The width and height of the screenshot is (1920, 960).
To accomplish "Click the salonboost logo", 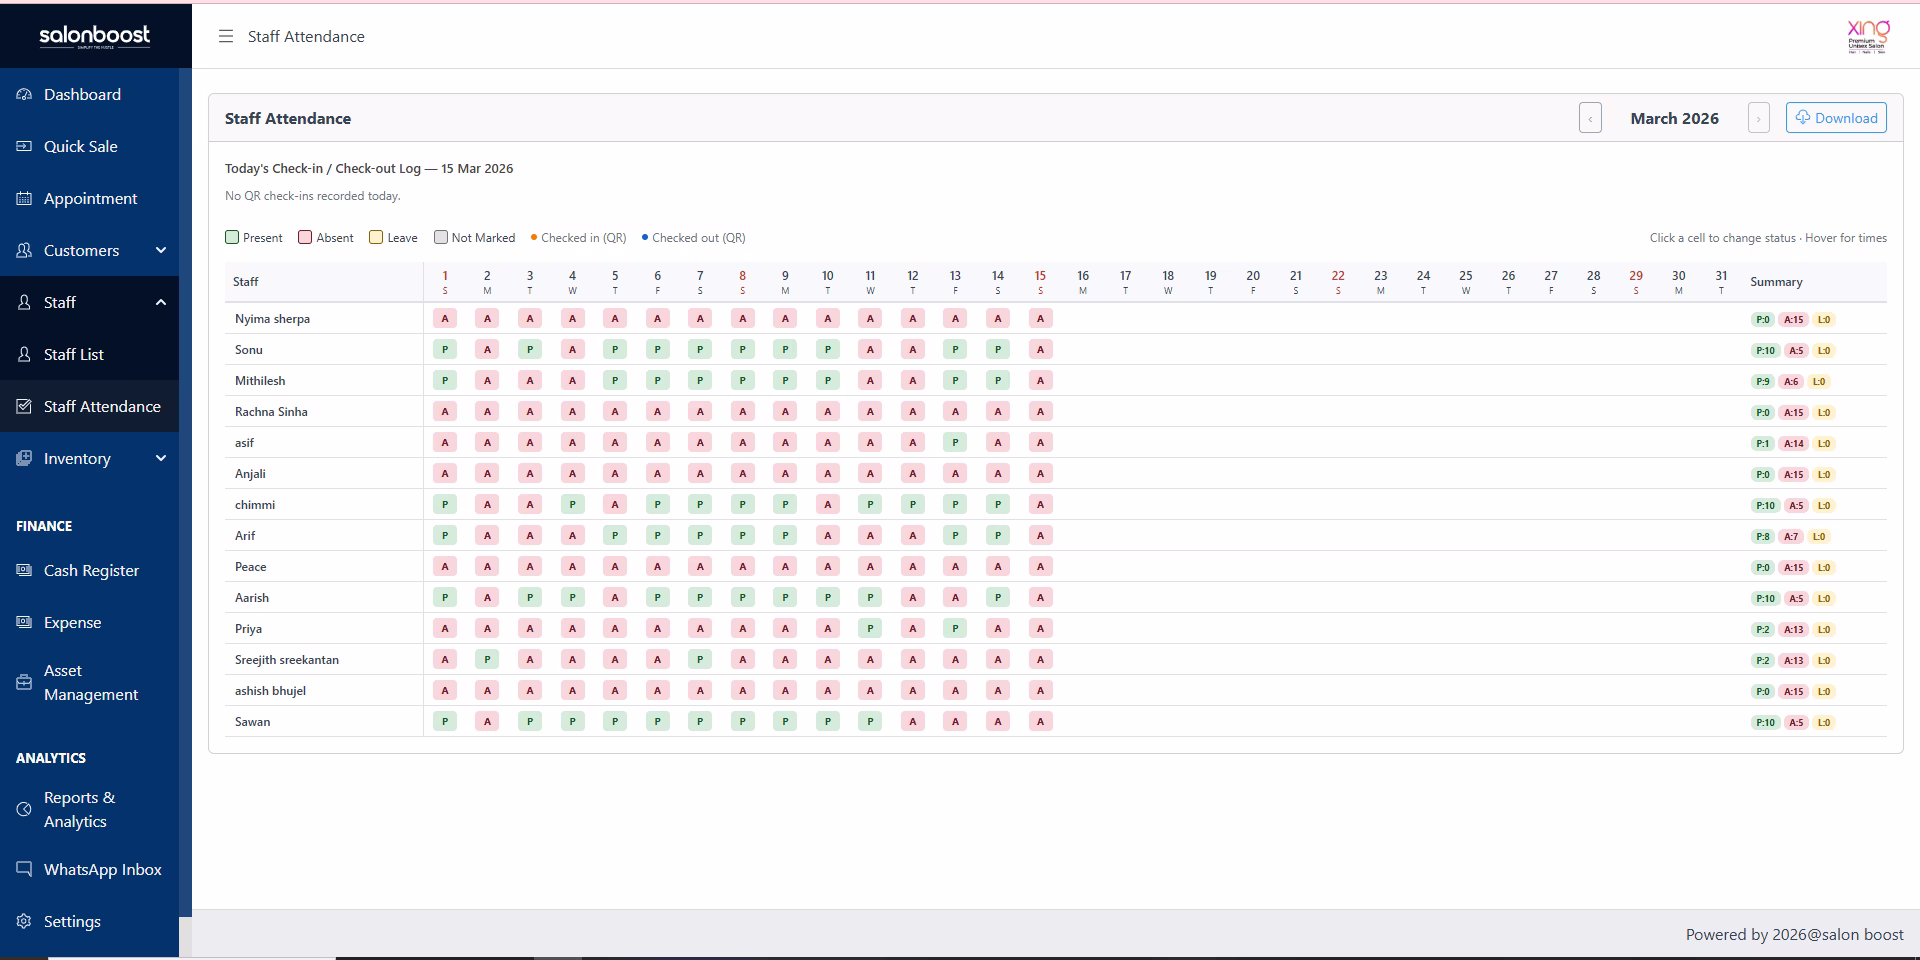I will (95, 36).
